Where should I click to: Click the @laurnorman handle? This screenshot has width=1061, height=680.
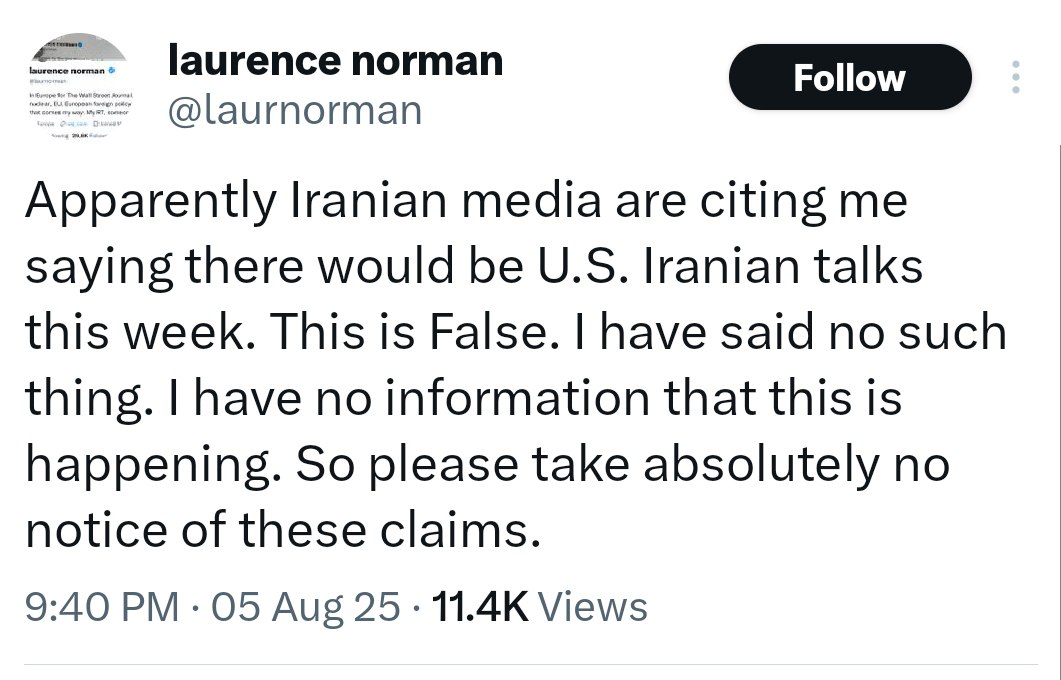(295, 109)
